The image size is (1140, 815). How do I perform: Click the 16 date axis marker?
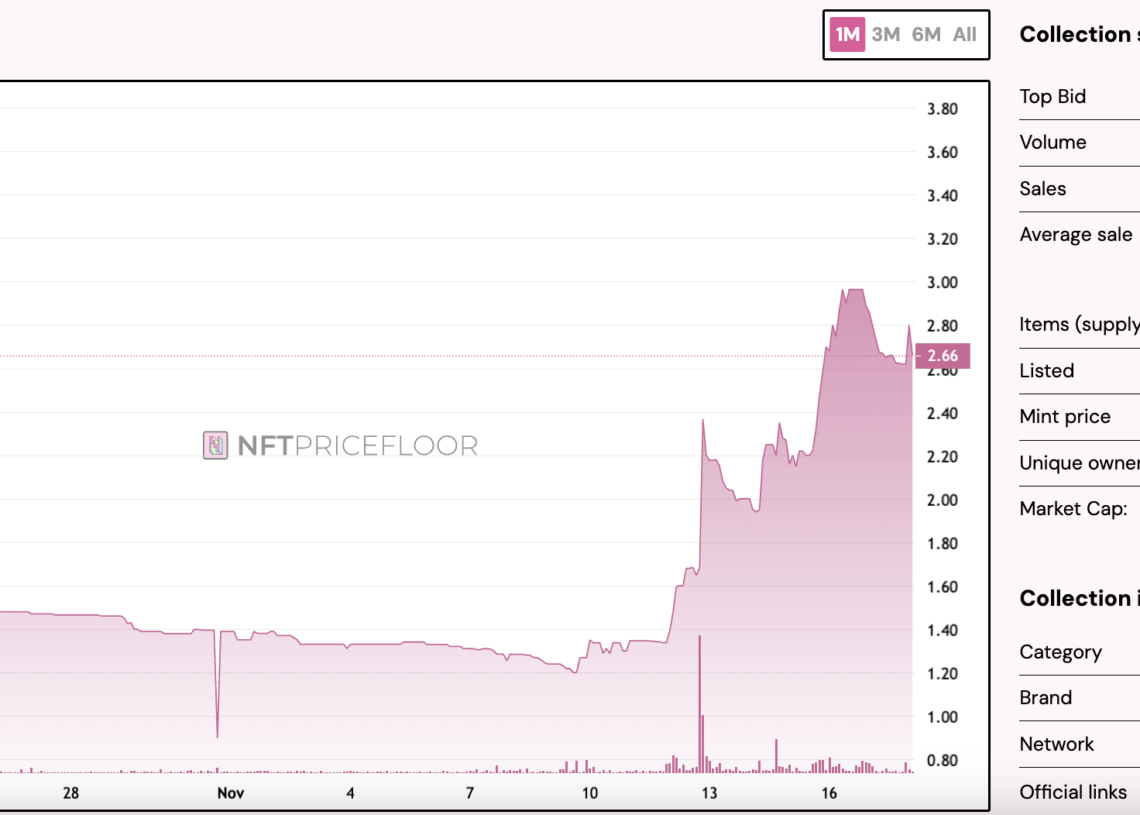[829, 793]
